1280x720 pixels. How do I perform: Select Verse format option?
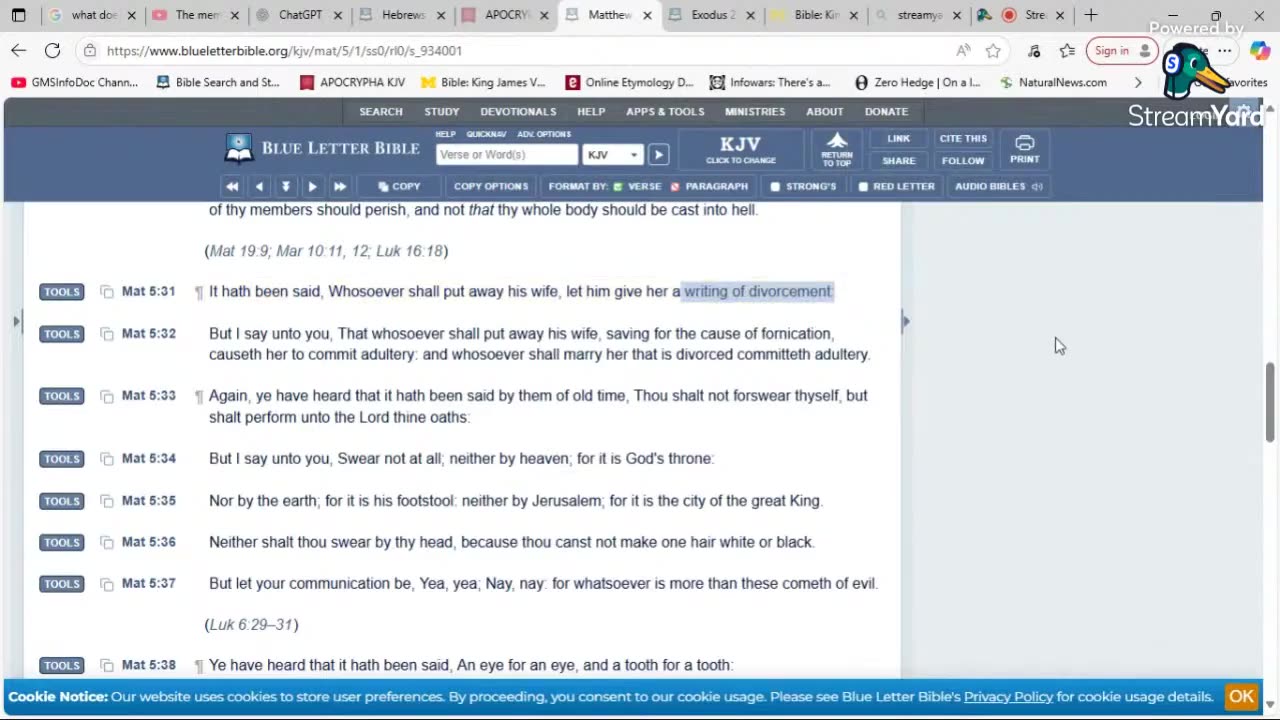(637, 186)
